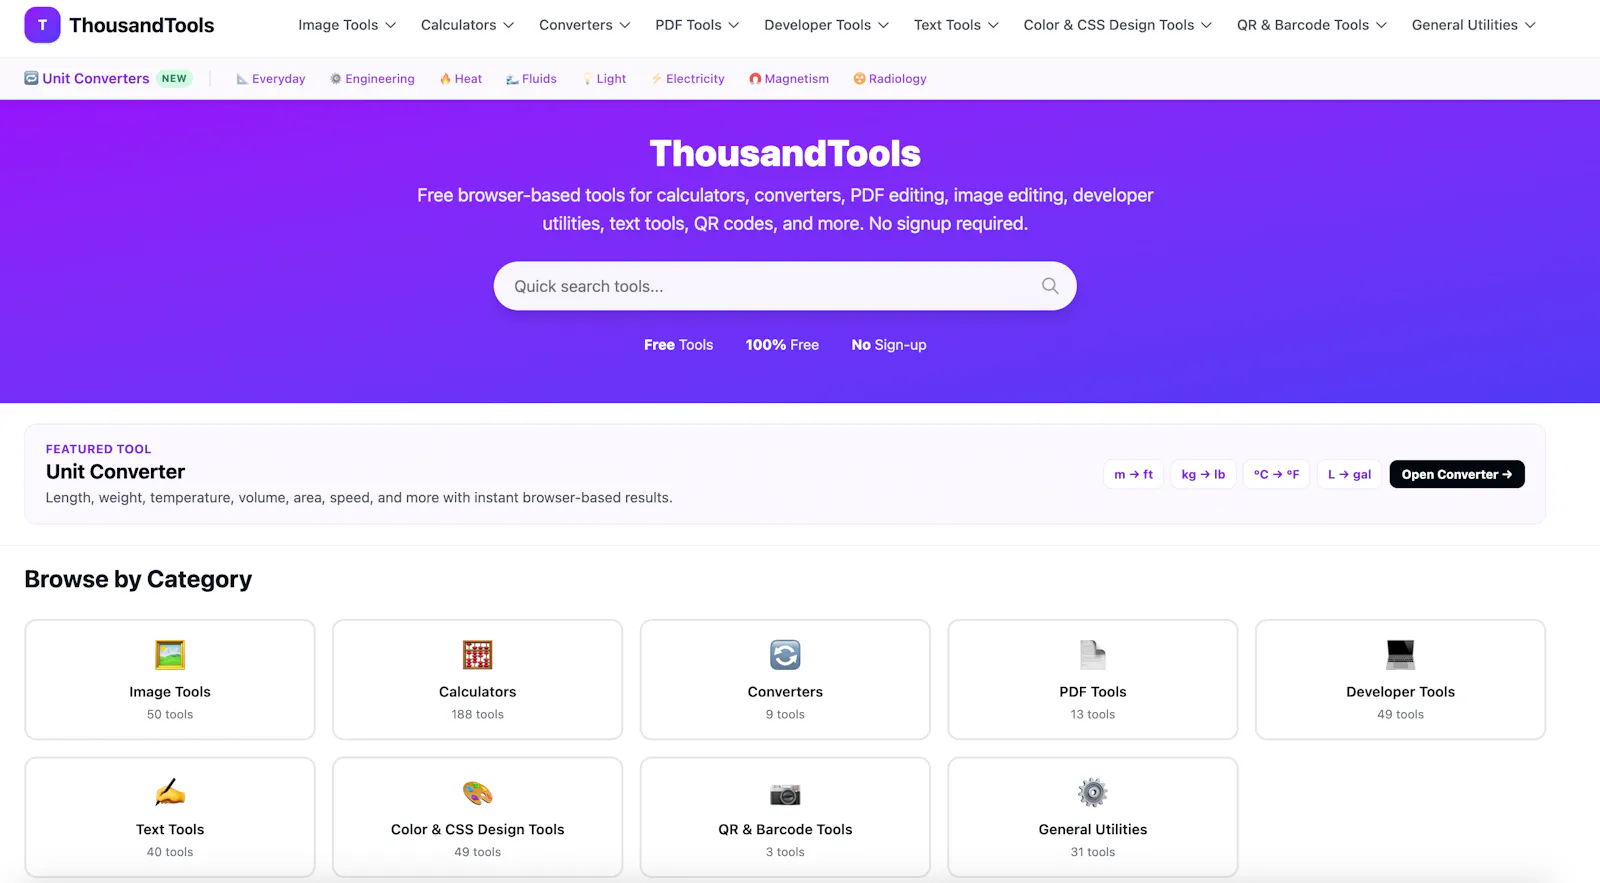This screenshot has height=883, width=1600.
Task: Click the '9 tools' count text
Action: click(x=785, y=714)
